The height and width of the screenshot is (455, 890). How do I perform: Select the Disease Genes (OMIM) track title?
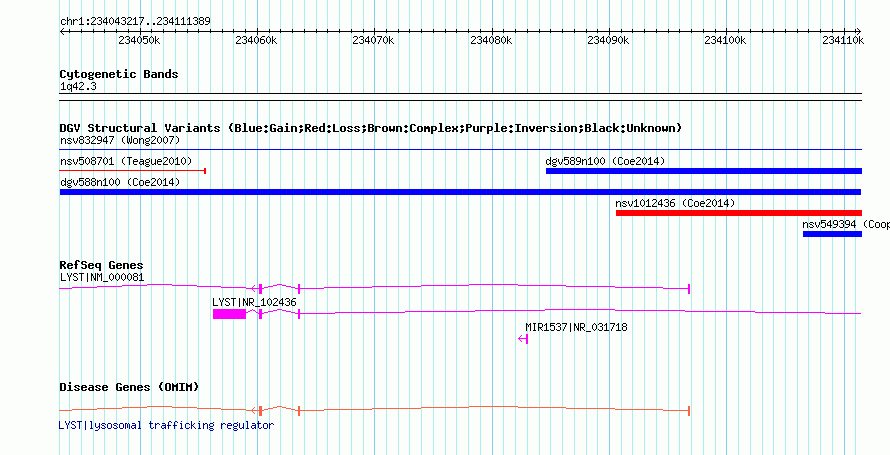[129, 387]
